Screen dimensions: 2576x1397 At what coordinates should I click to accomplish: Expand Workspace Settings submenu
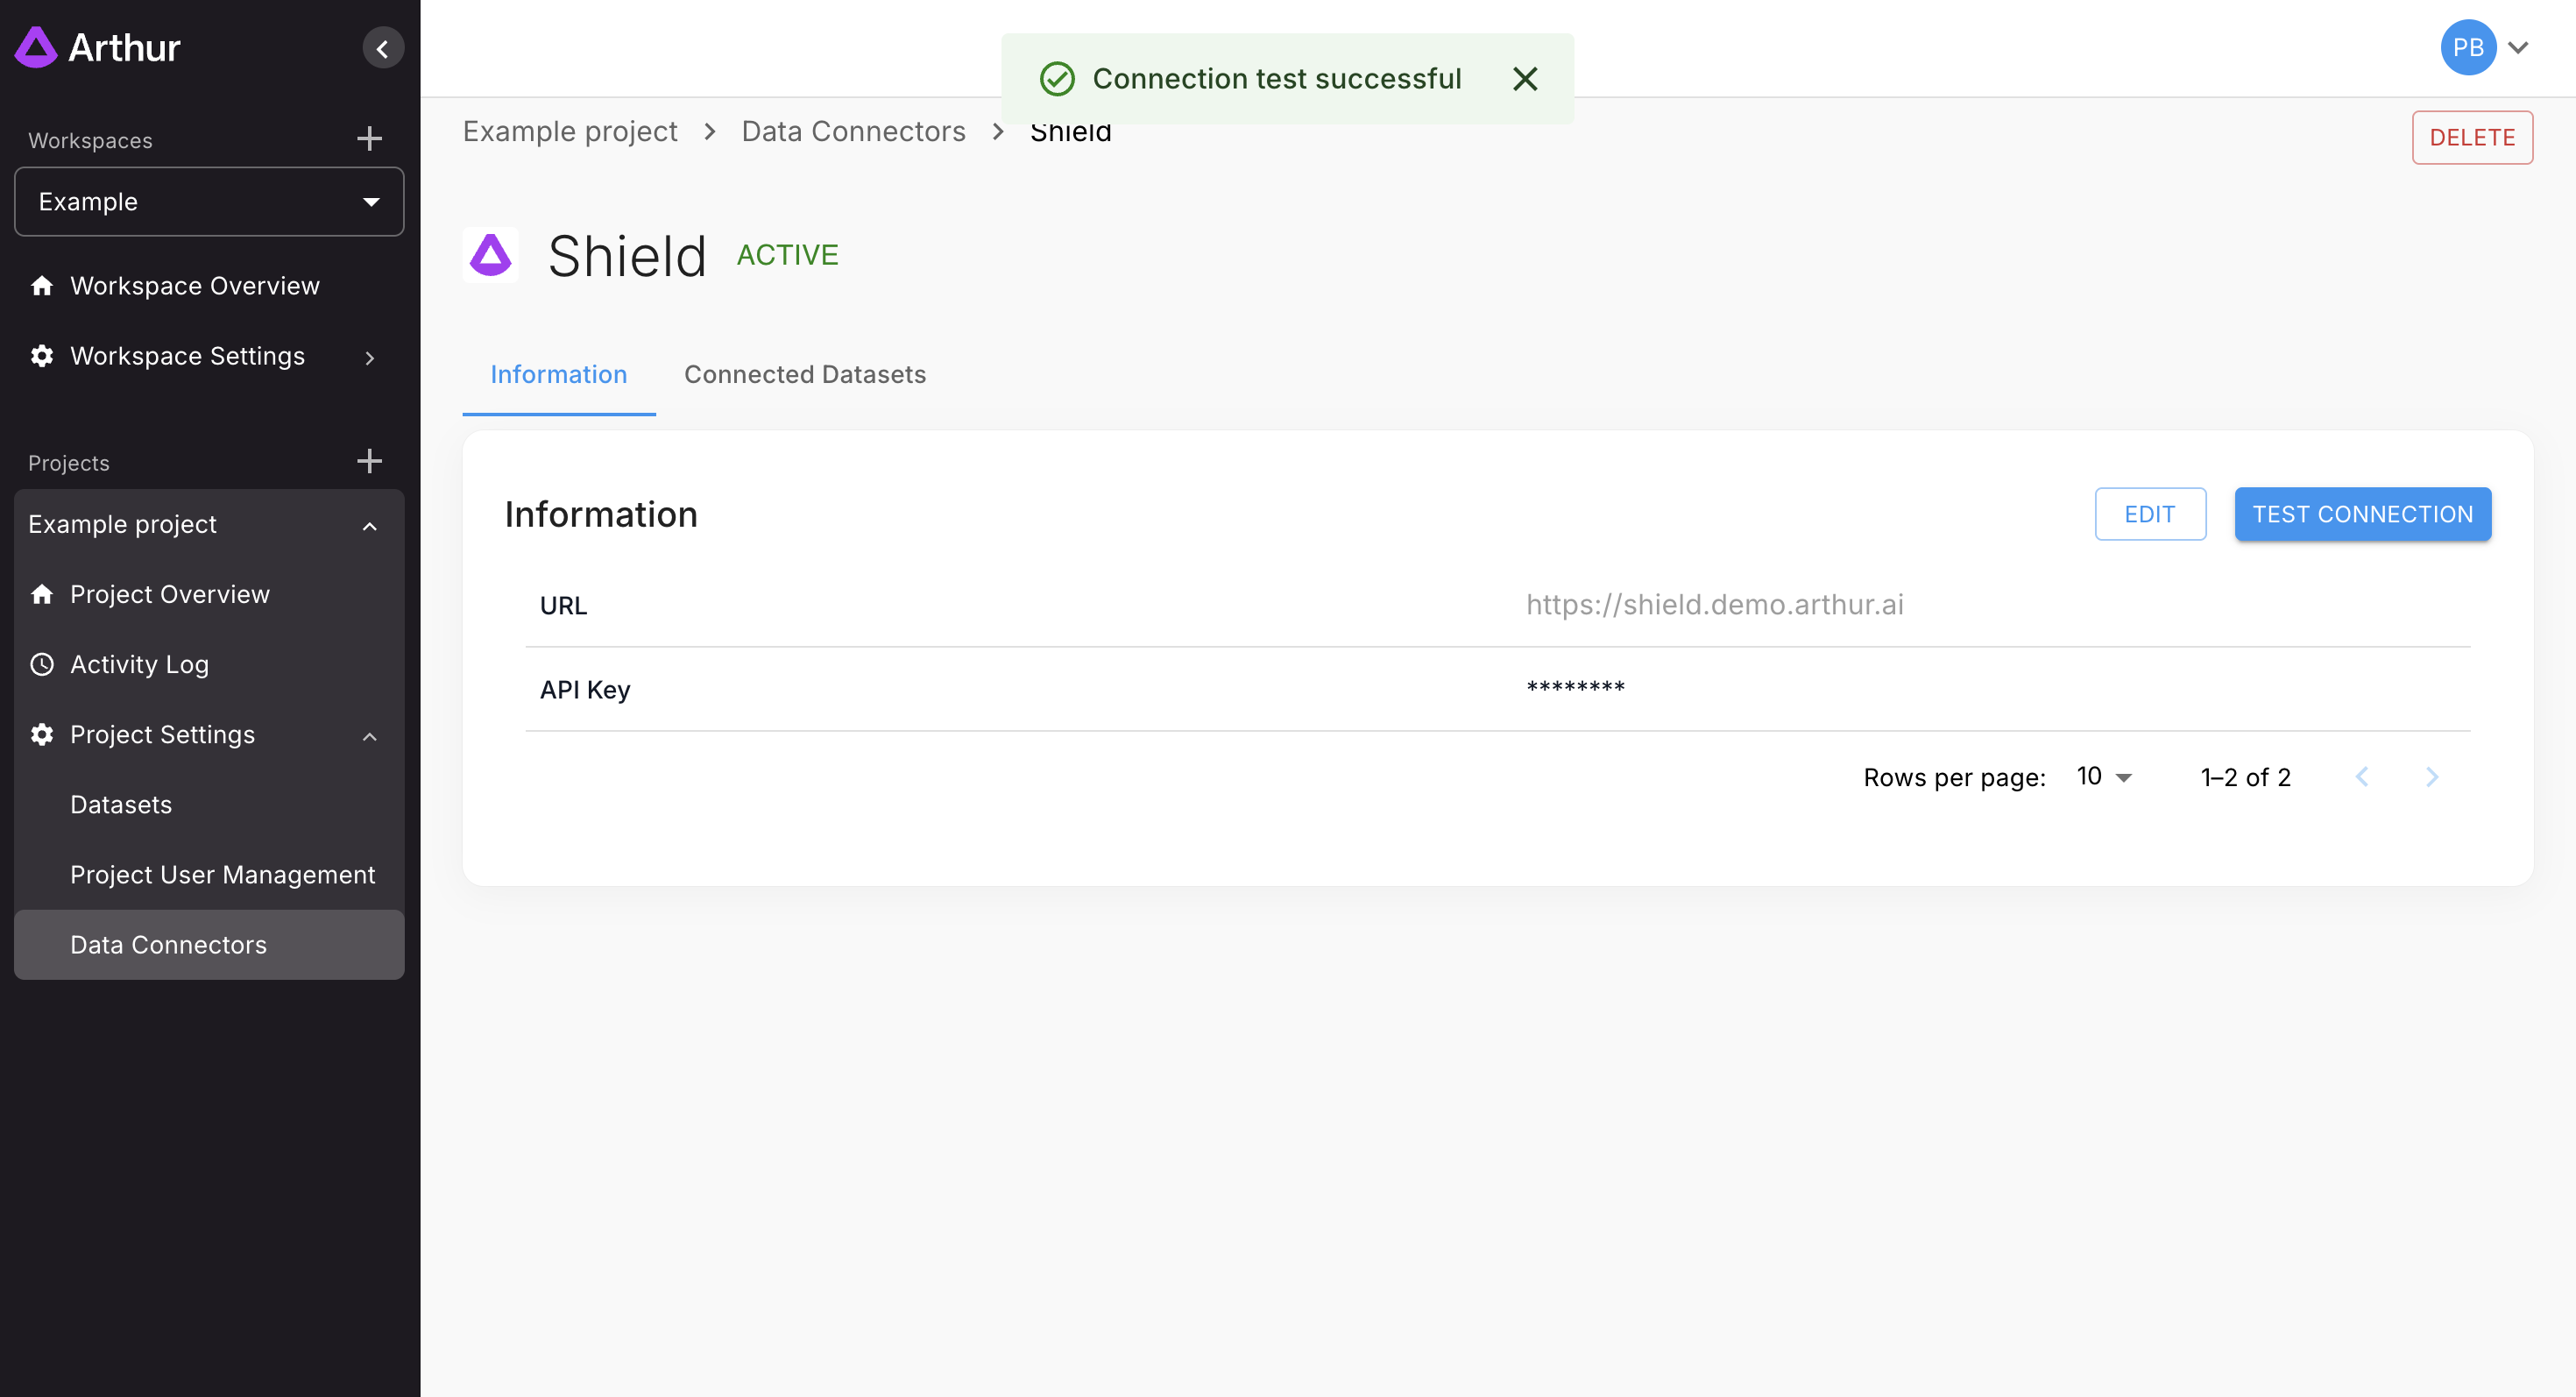pos(369,357)
